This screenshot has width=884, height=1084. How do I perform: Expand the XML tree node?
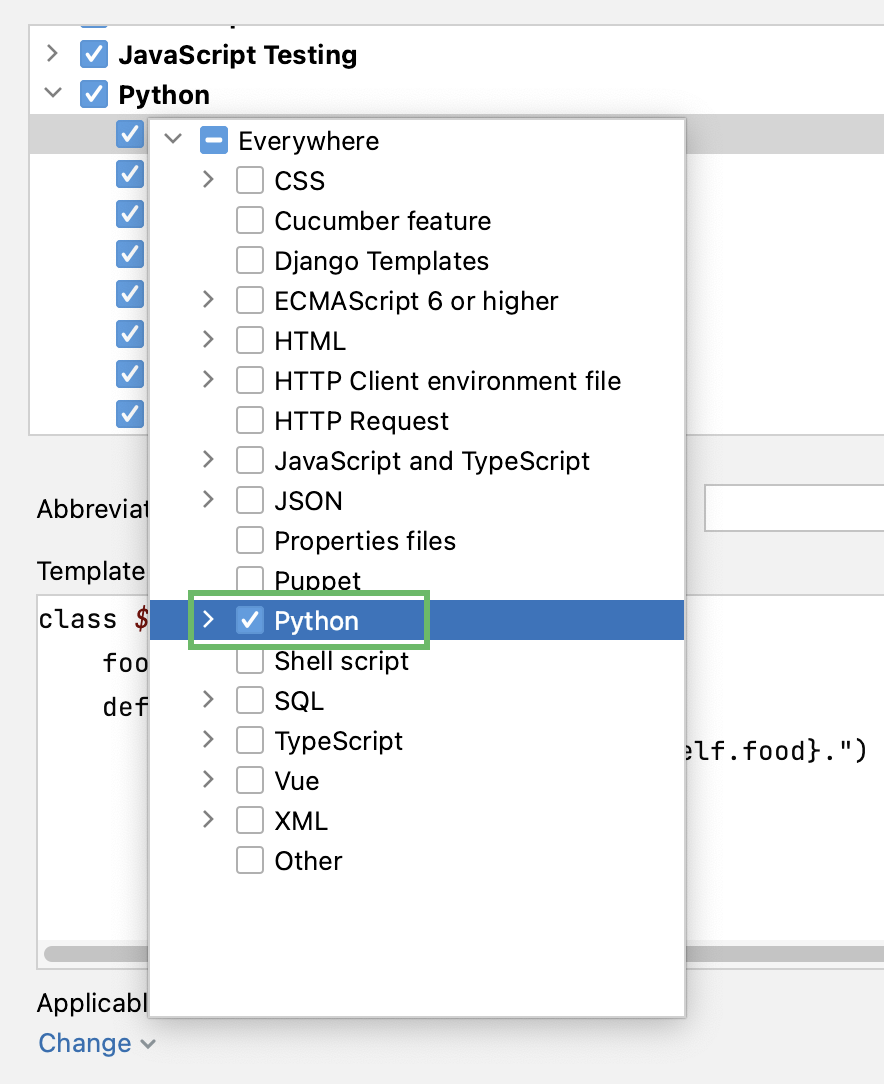tap(208, 820)
